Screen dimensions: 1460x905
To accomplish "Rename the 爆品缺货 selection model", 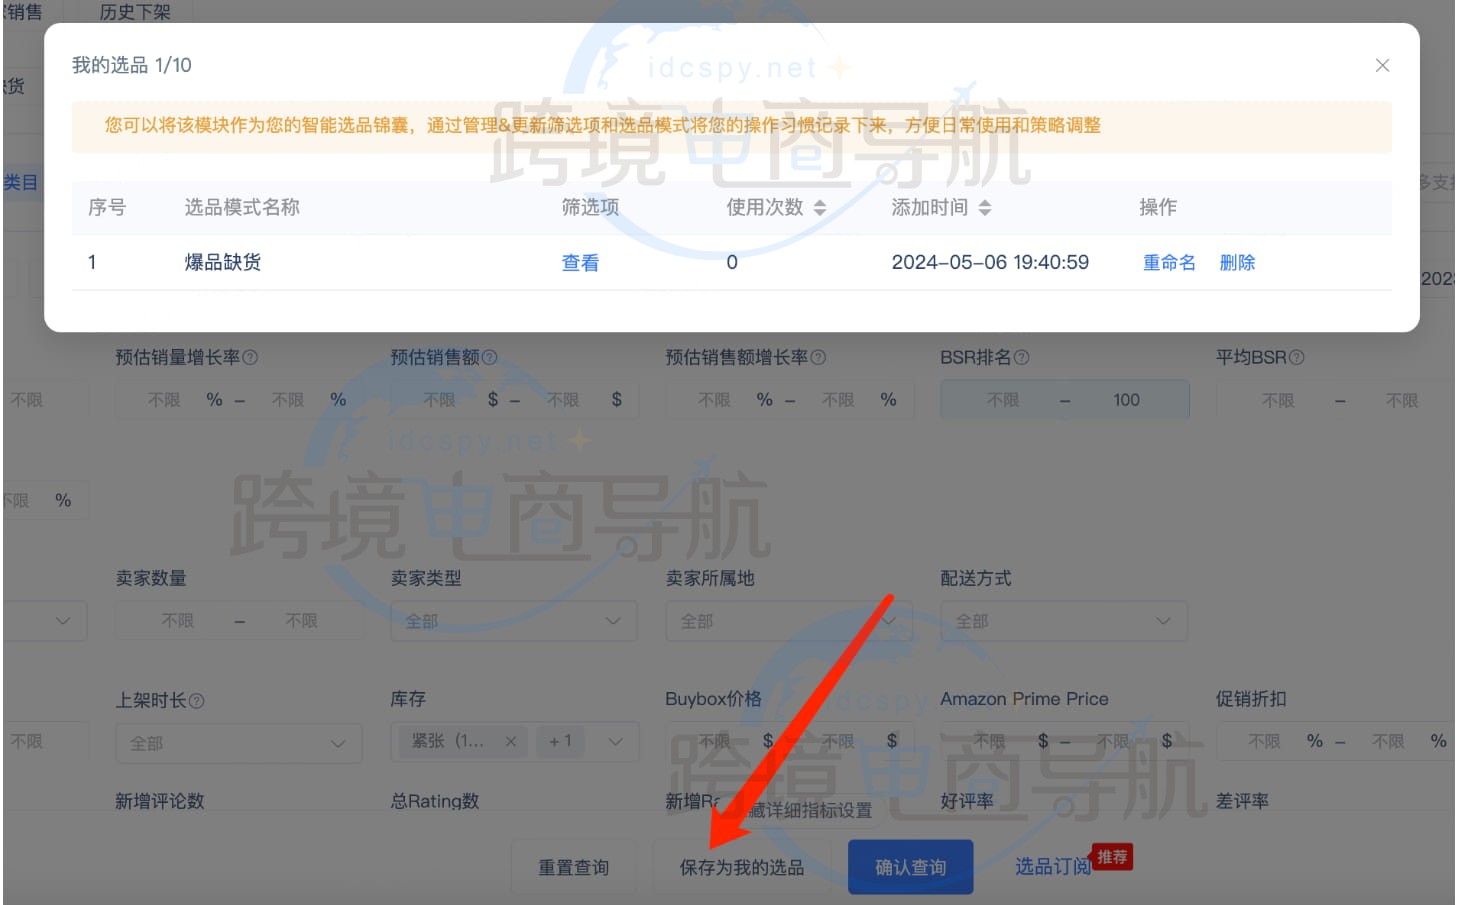I will pyautogui.click(x=1168, y=263).
